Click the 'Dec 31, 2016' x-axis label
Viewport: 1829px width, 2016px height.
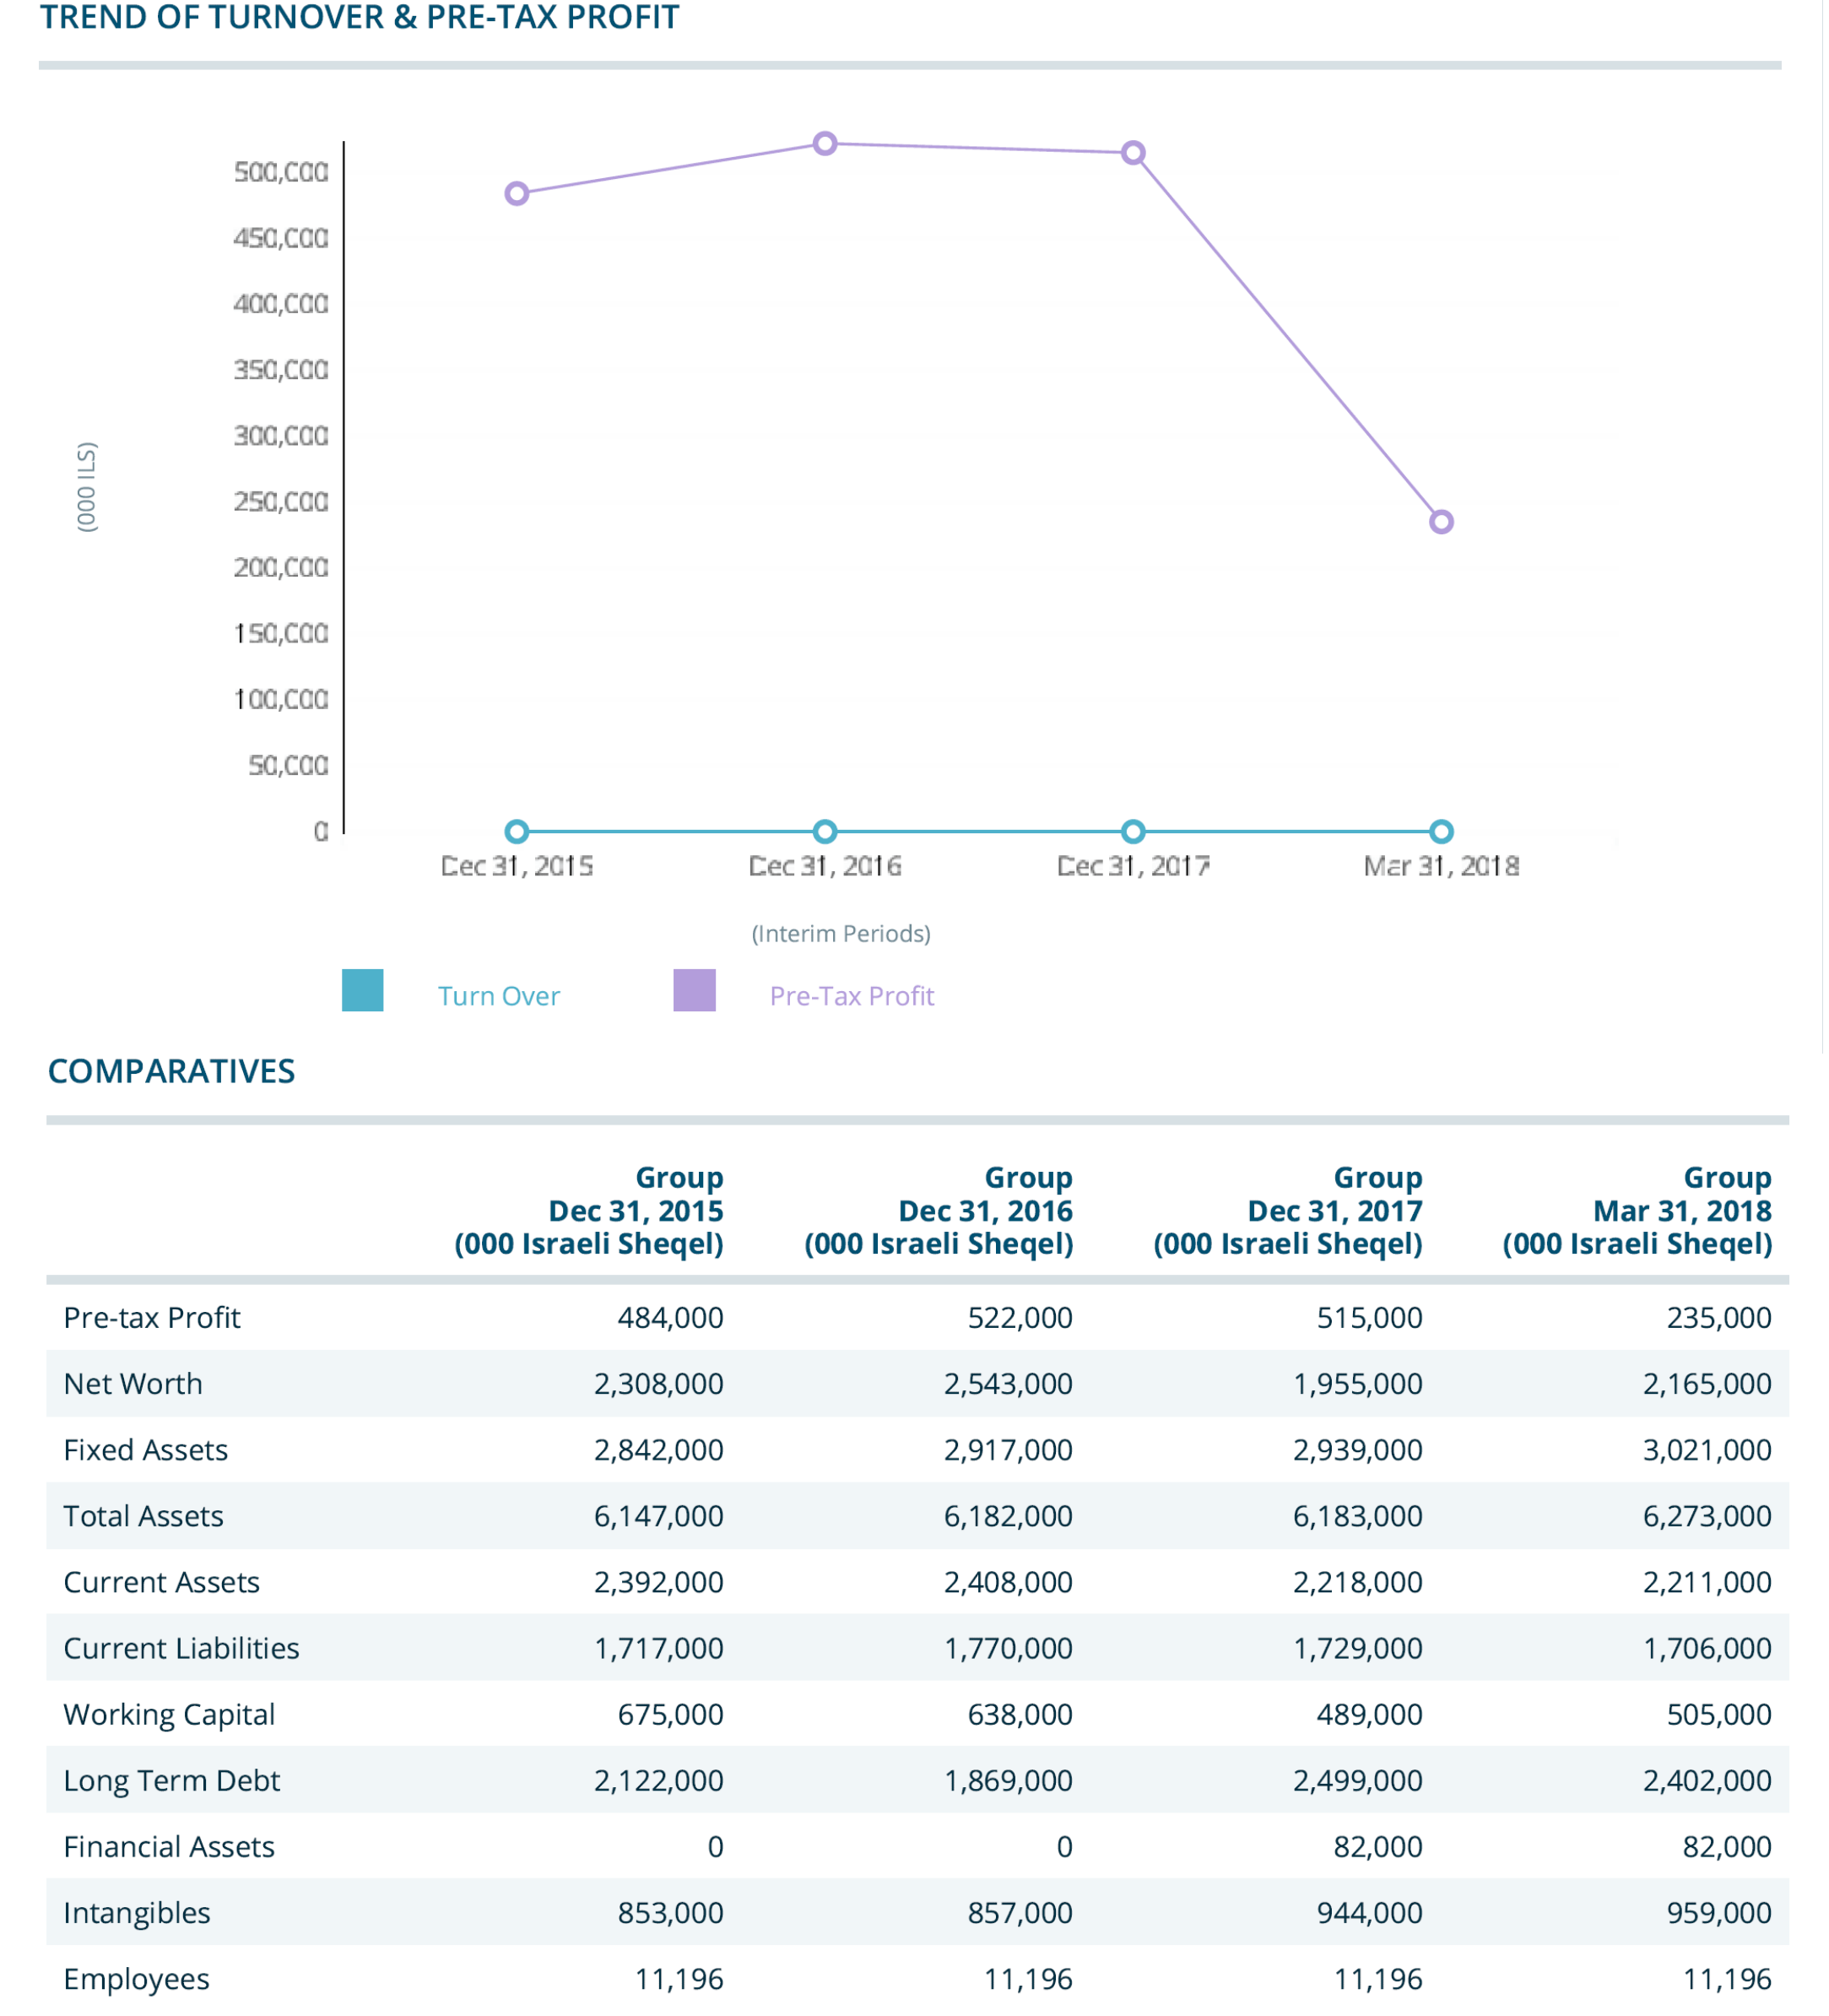click(x=825, y=867)
